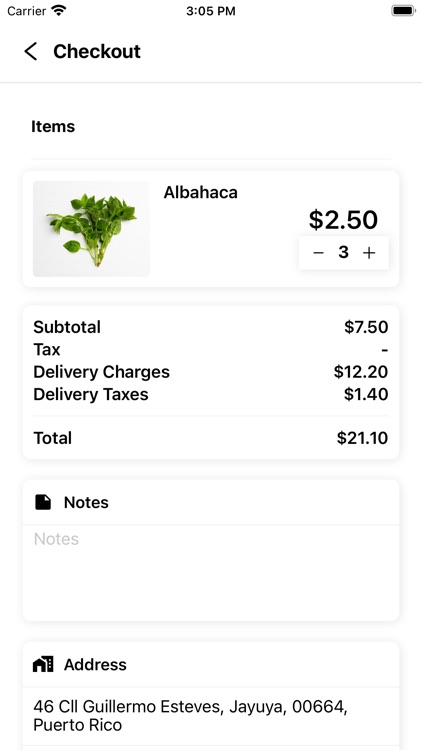Tap the Items section heading
The image size is (422, 750).
[53, 127]
